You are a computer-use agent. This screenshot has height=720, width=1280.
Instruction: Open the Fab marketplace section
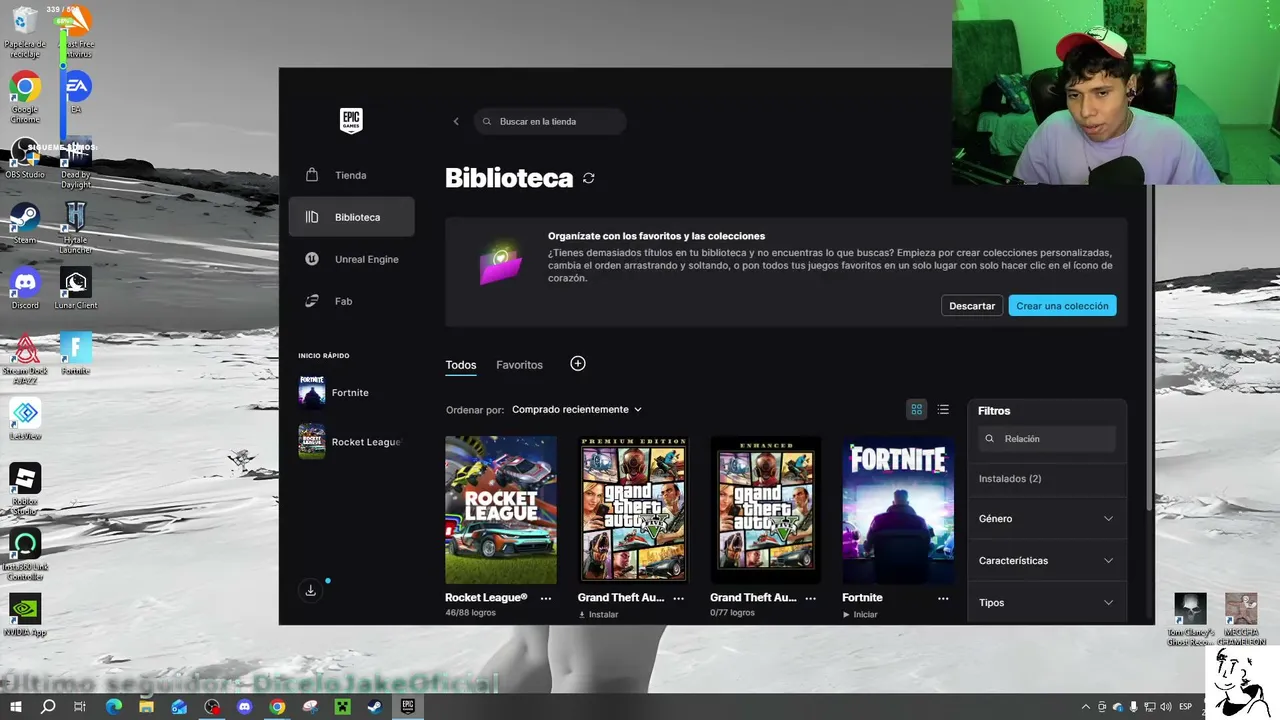click(351, 301)
